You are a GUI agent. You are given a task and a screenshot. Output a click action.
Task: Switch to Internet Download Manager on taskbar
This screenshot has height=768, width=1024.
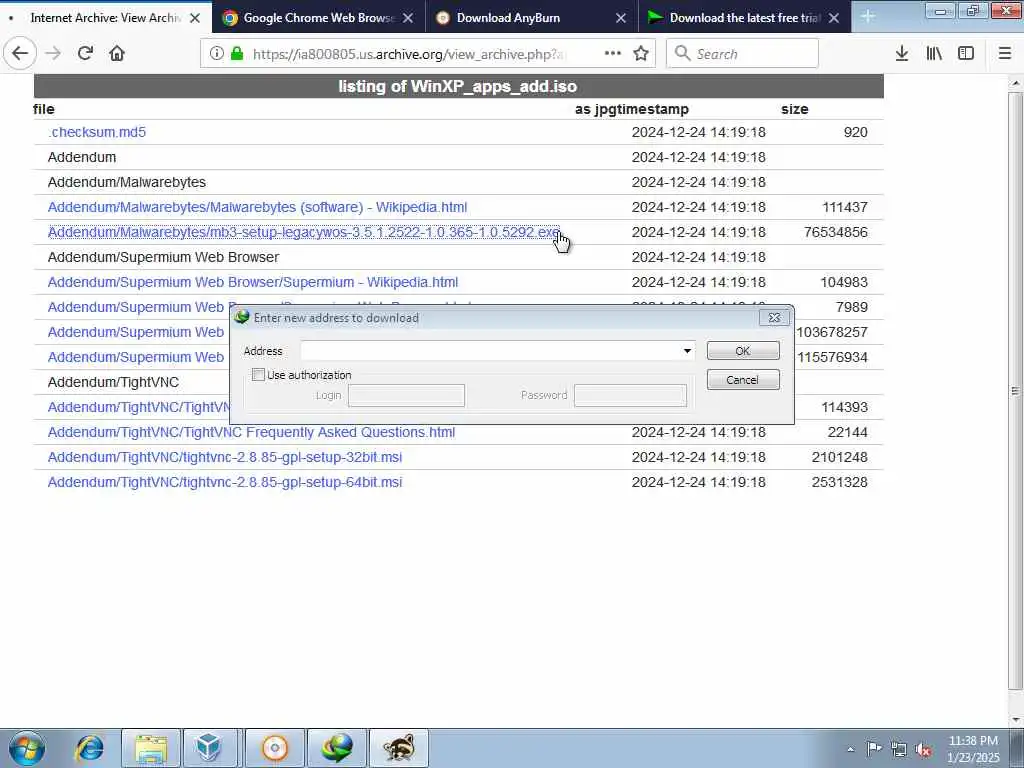(336, 748)
